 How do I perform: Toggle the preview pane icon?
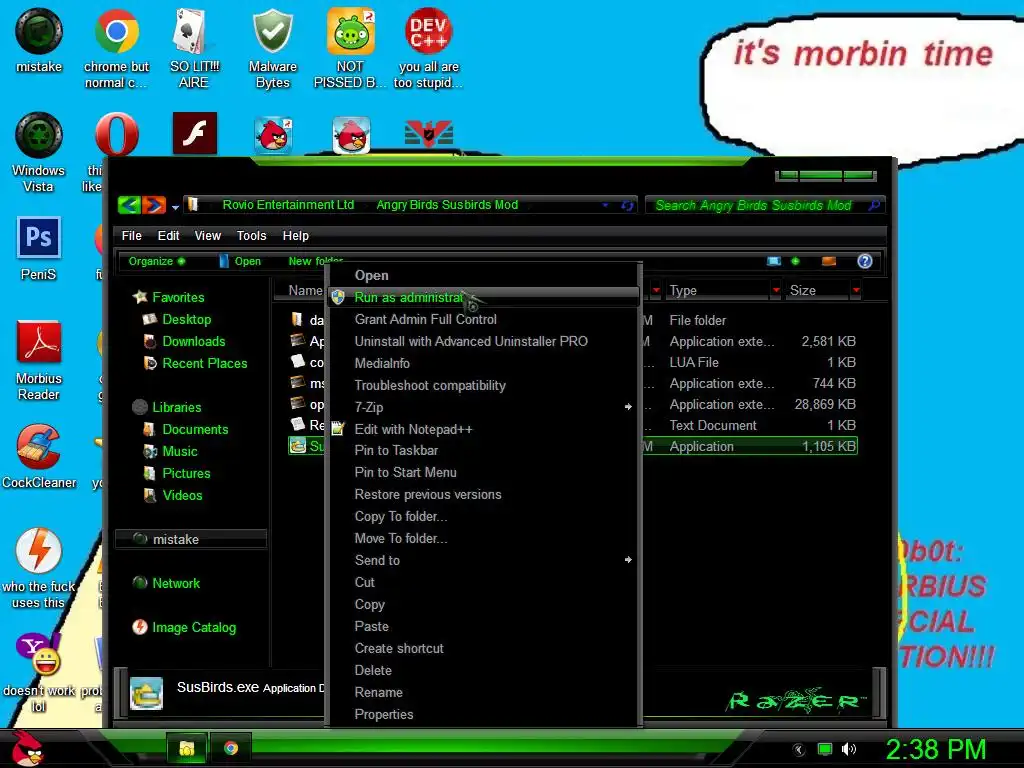pos(829,261)
